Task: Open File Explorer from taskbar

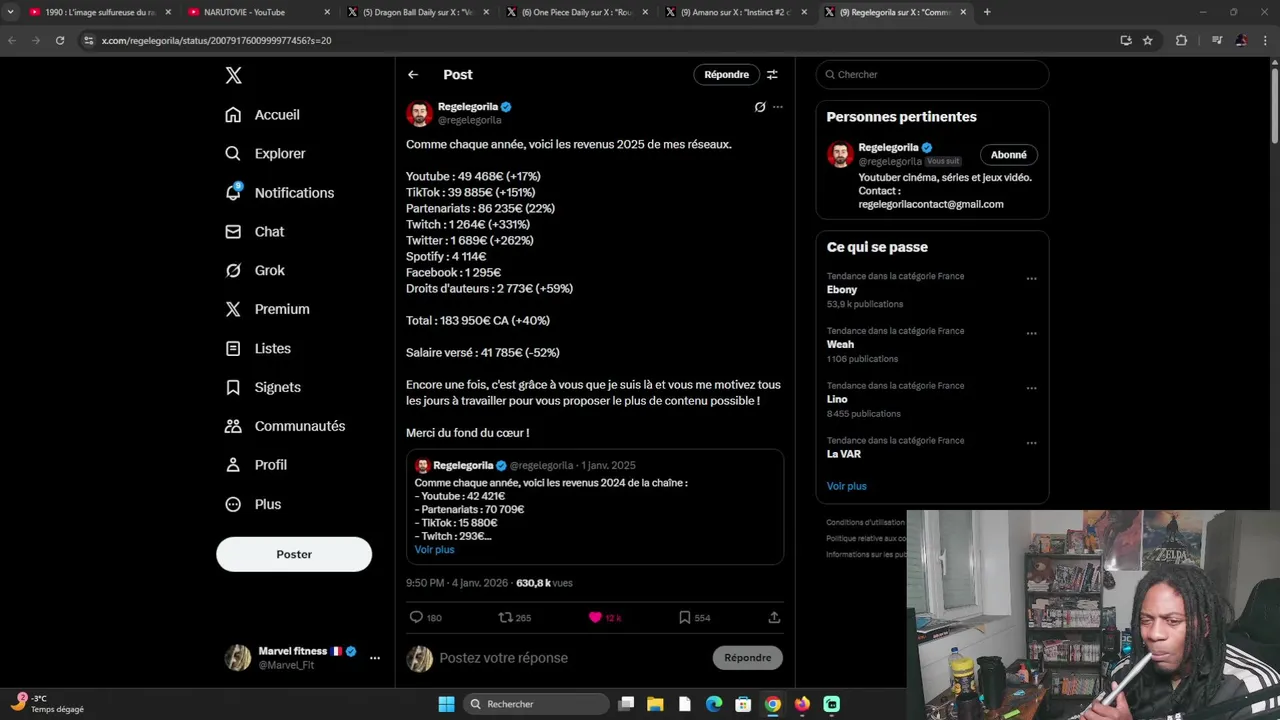Action: 655,704
